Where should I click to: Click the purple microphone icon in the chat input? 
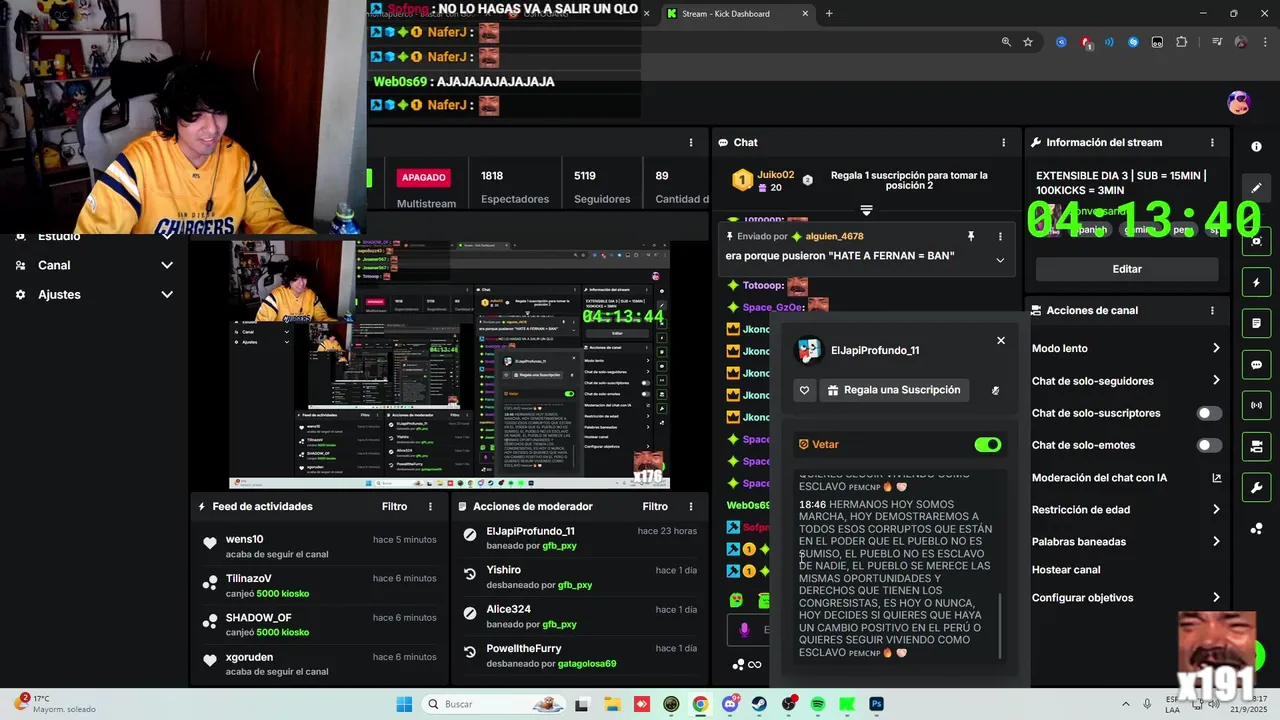coord(744,629)
